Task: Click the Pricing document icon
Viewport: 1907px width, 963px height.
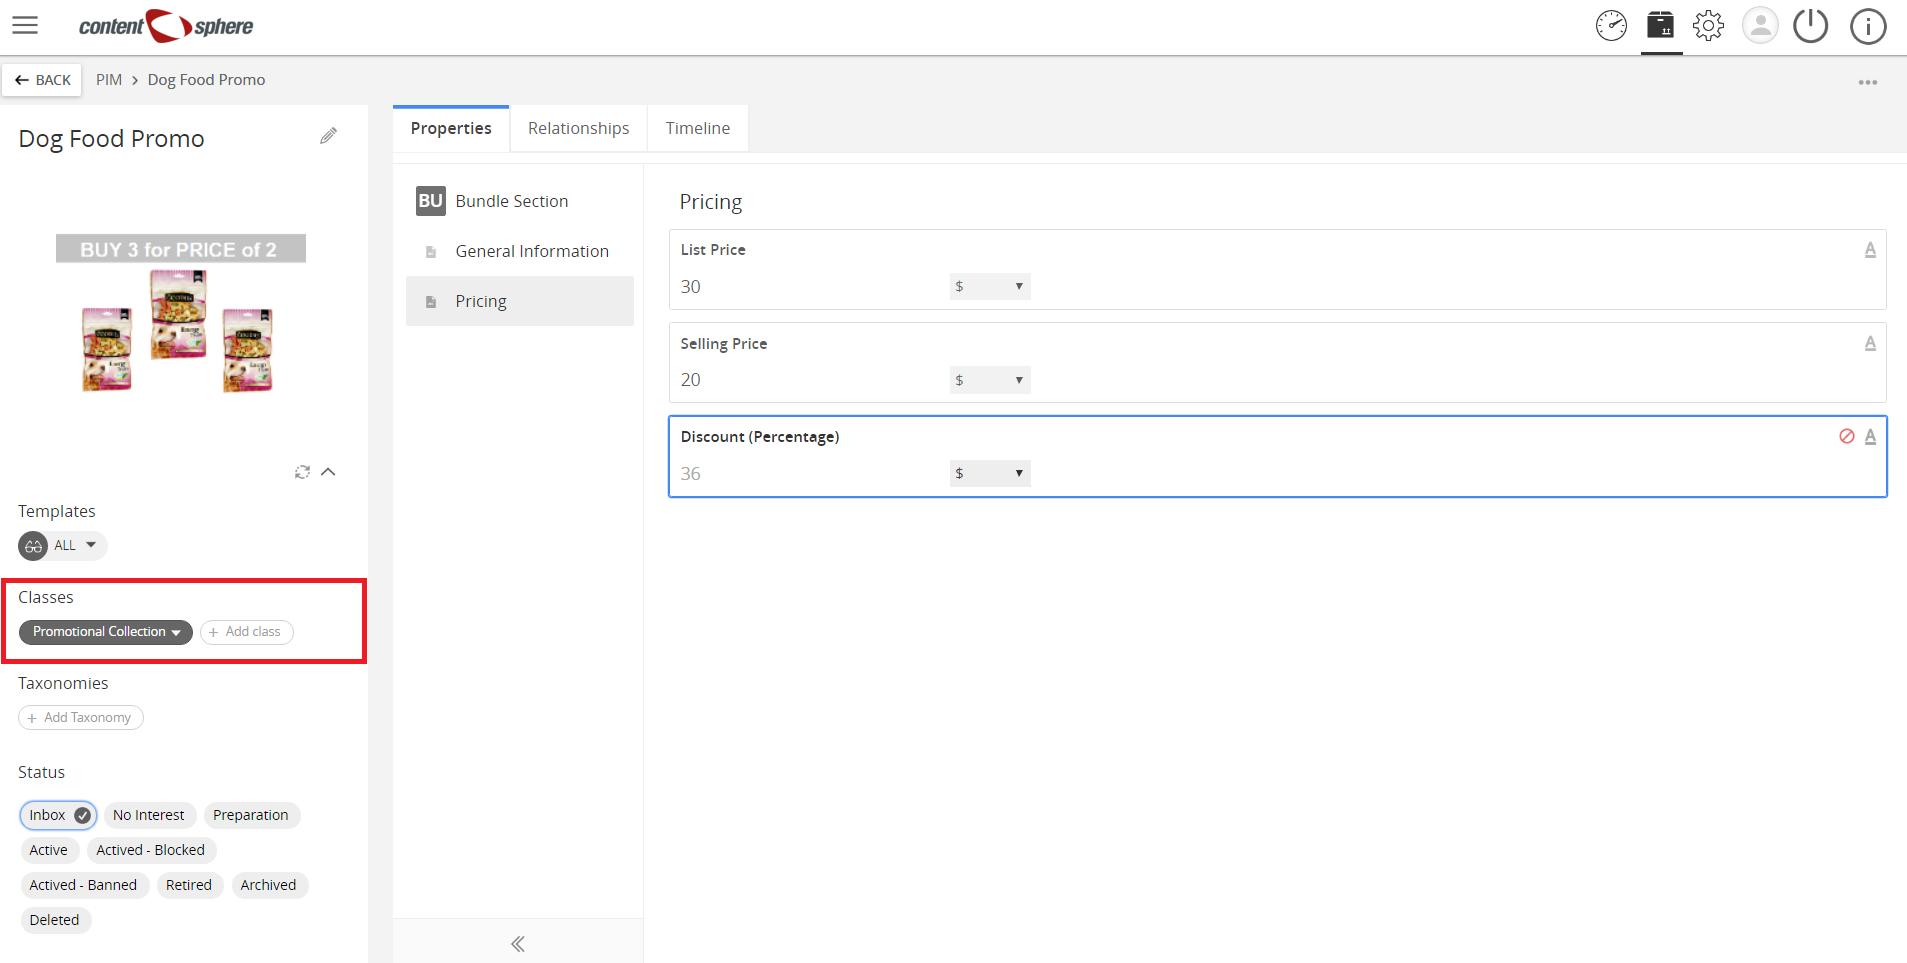Action: (431, 302)
